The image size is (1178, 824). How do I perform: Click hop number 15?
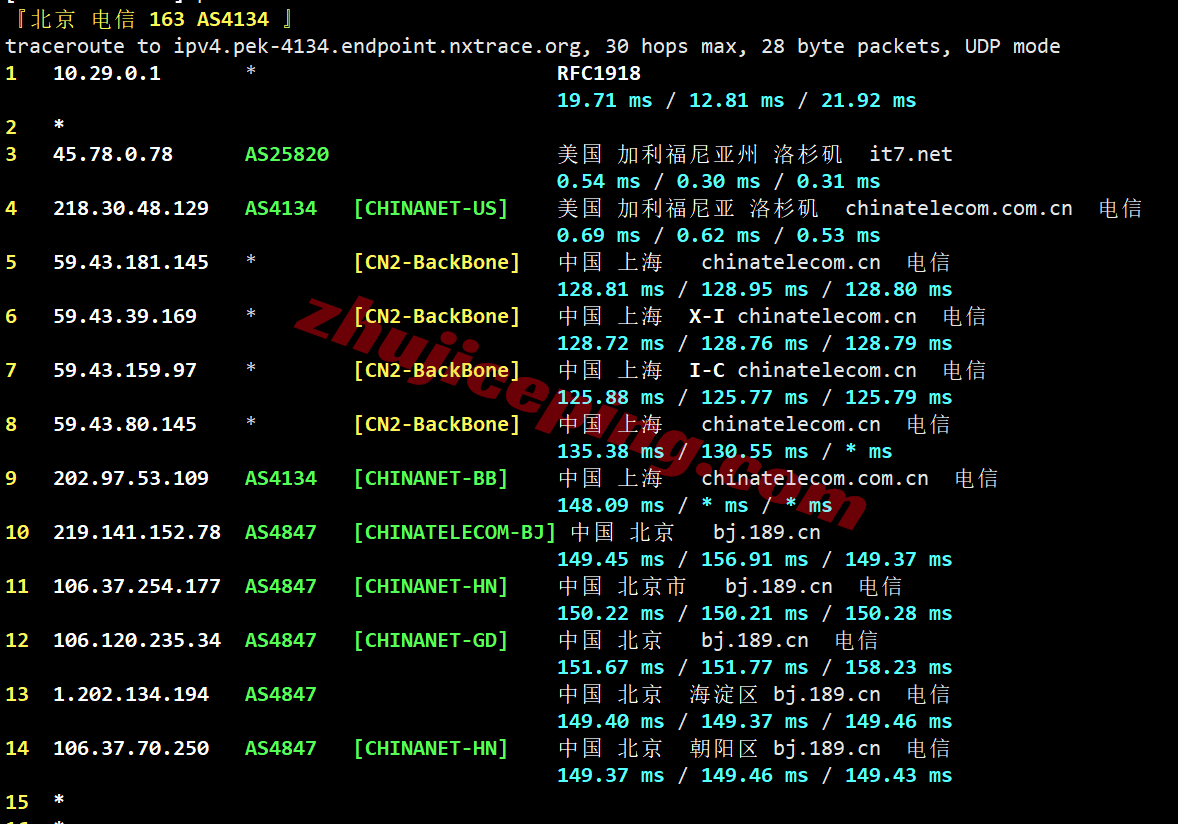pyautogui.click(x=17, y=803)
